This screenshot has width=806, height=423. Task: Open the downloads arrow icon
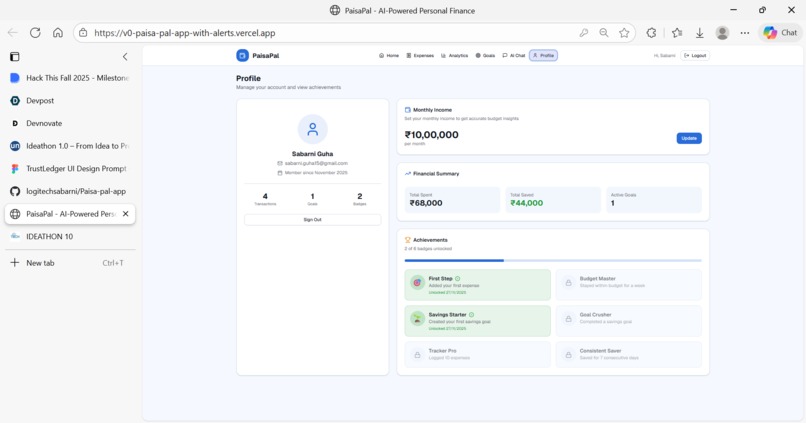pos(700,33)
